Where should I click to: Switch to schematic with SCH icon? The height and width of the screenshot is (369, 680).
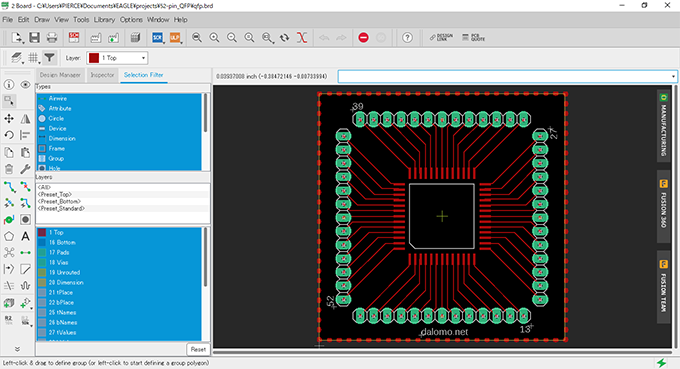[74, 38]
